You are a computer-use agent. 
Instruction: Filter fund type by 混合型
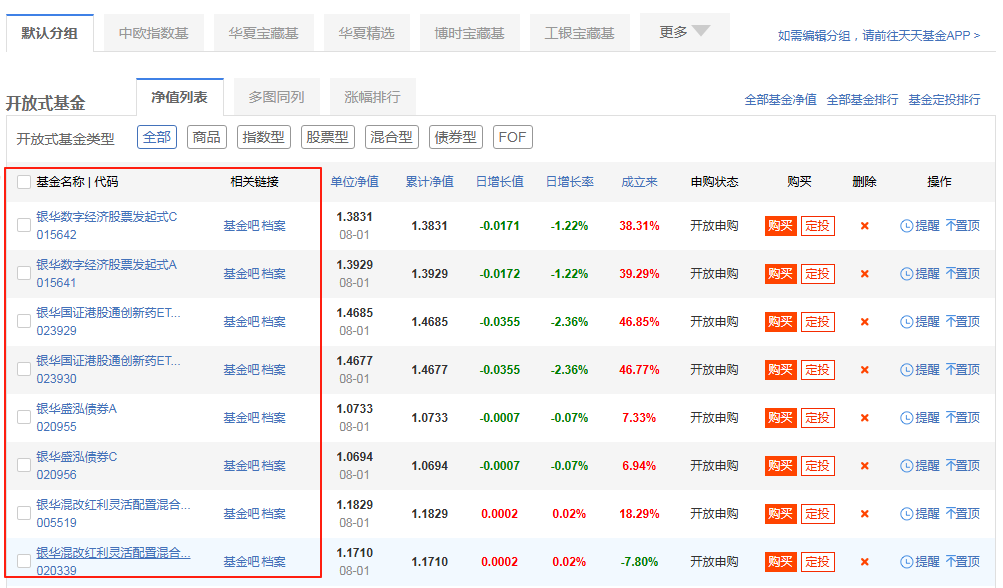point(391,137)
